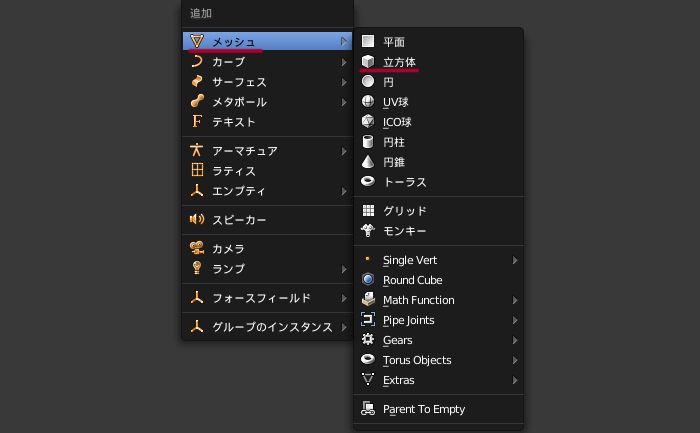Add a Round Cube mesh
Image resolution: width=700 pixels, height=433 pixels.
412,280
